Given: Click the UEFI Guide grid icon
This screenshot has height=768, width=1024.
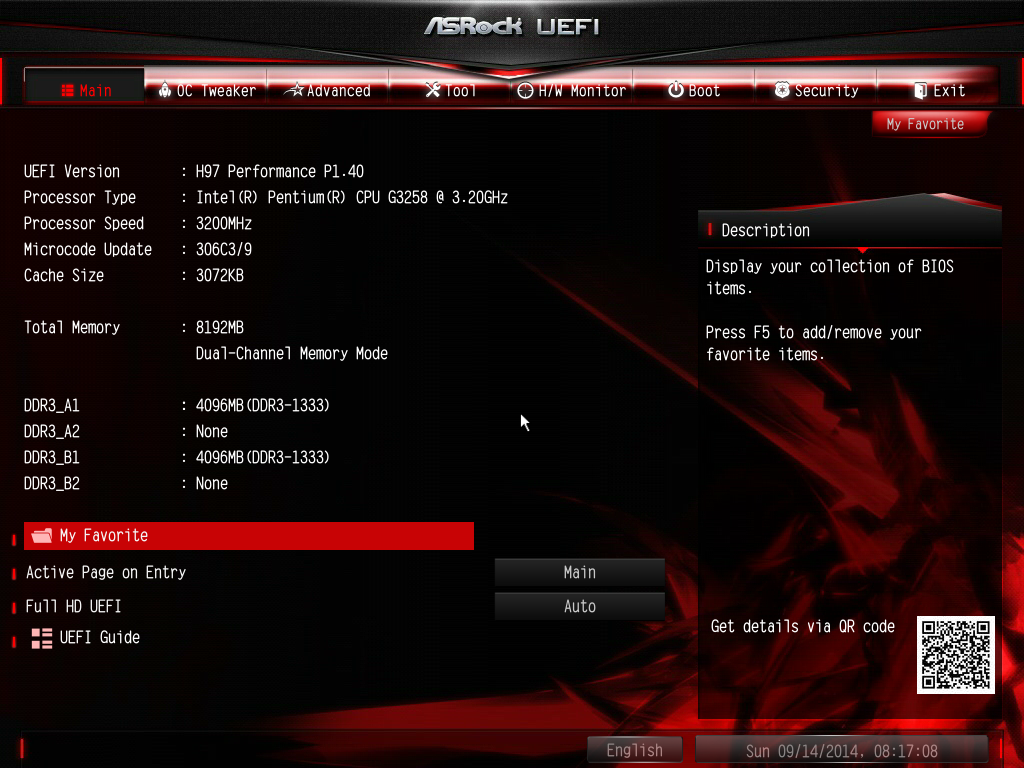Looking at the screenshot, I should point(42,638).
